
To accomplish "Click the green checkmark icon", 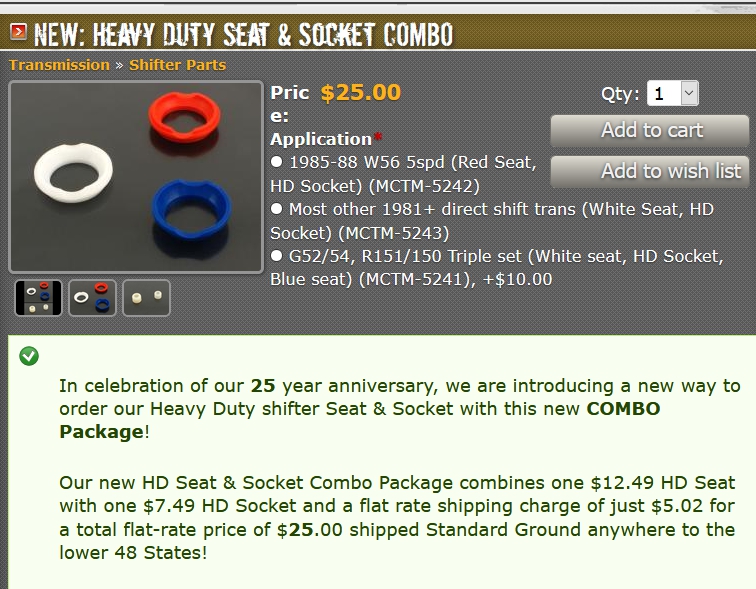I will pyautogui.click(x=29, y=355).
